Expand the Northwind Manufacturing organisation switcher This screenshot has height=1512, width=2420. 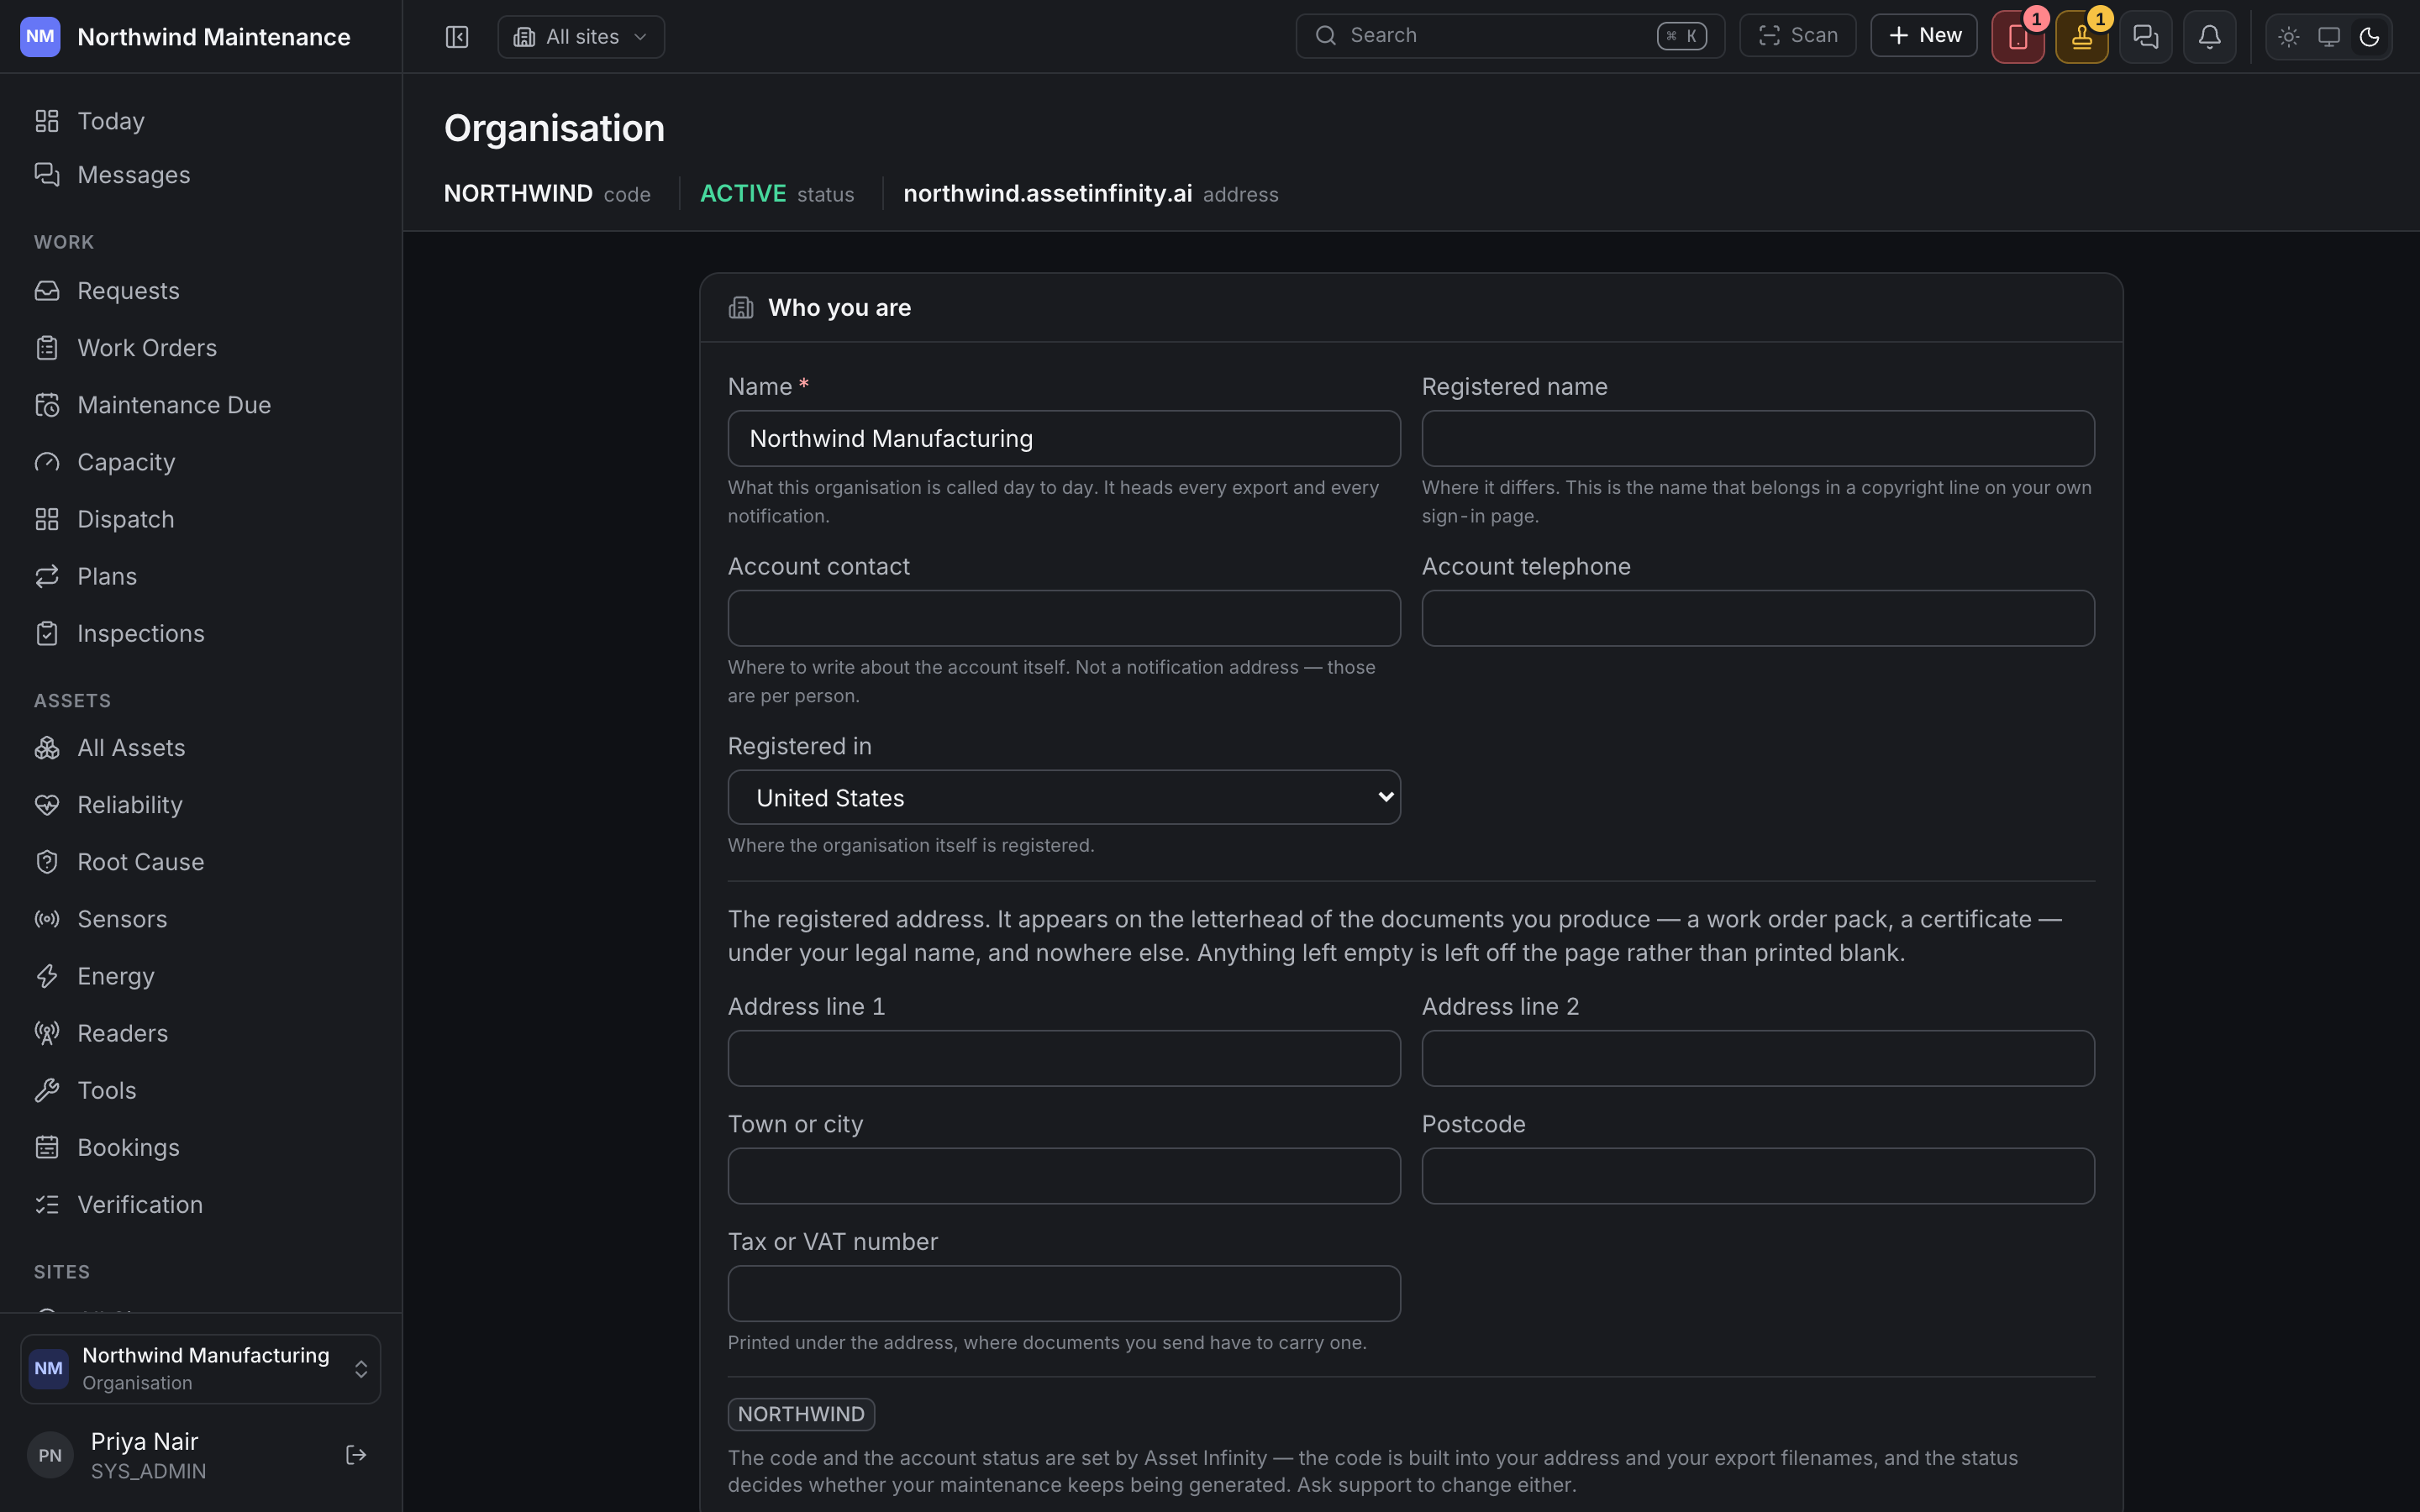pyautogui.click(x=201, y=1368)
